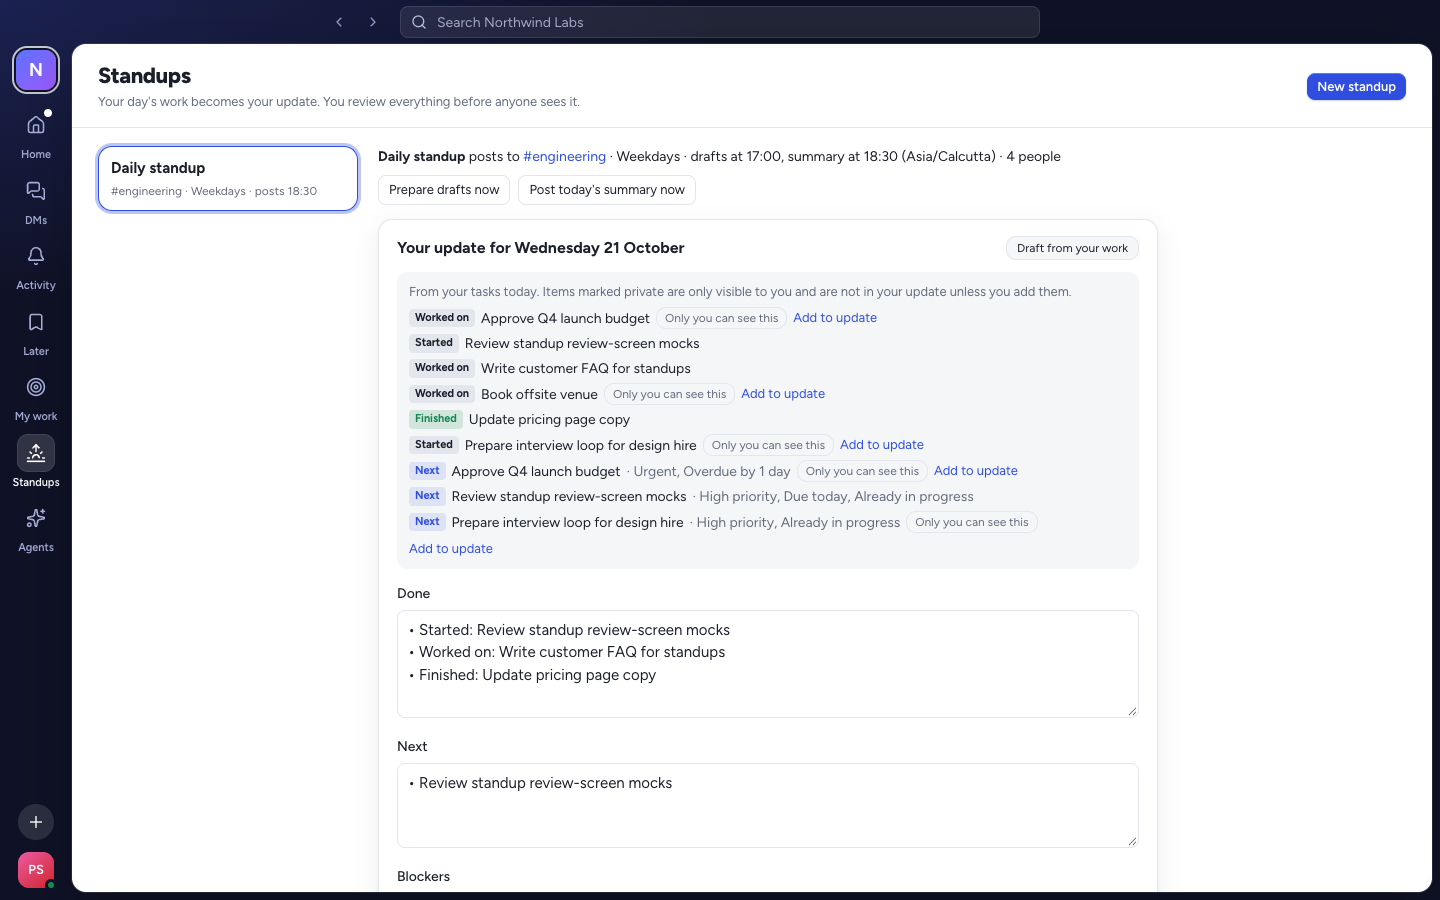Viewport: 1440px width, 900px height.
Task: Click the Standups page heading
Action: [145, 76]
